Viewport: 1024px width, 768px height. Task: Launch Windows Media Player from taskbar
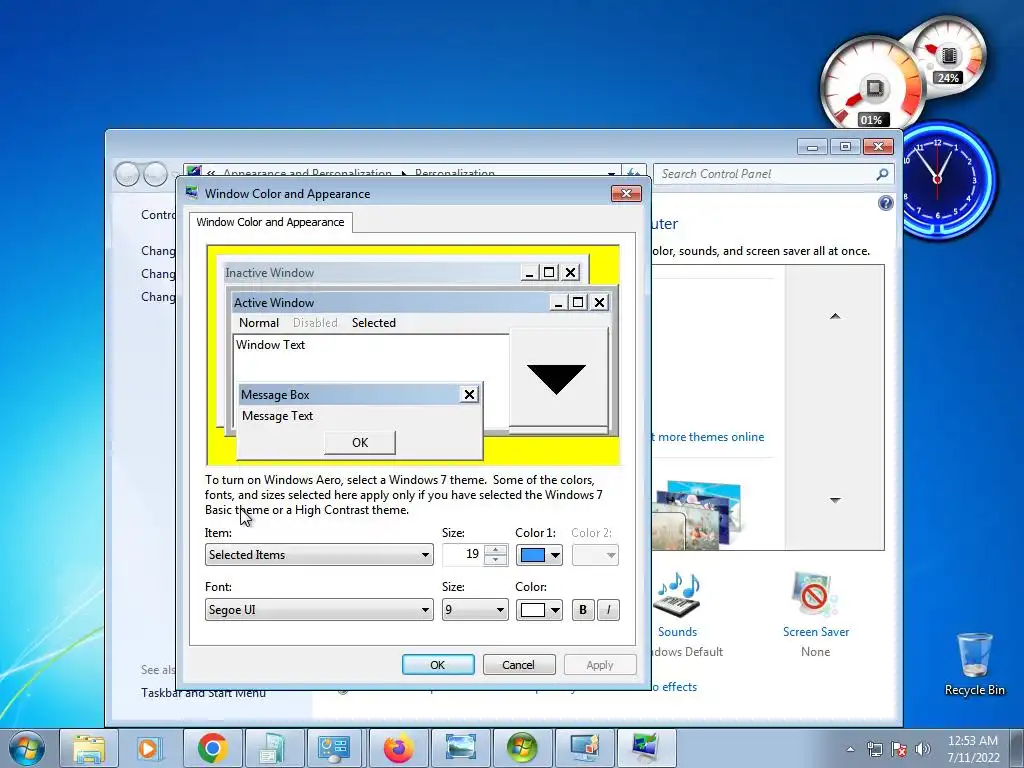(x=150, y=748)
